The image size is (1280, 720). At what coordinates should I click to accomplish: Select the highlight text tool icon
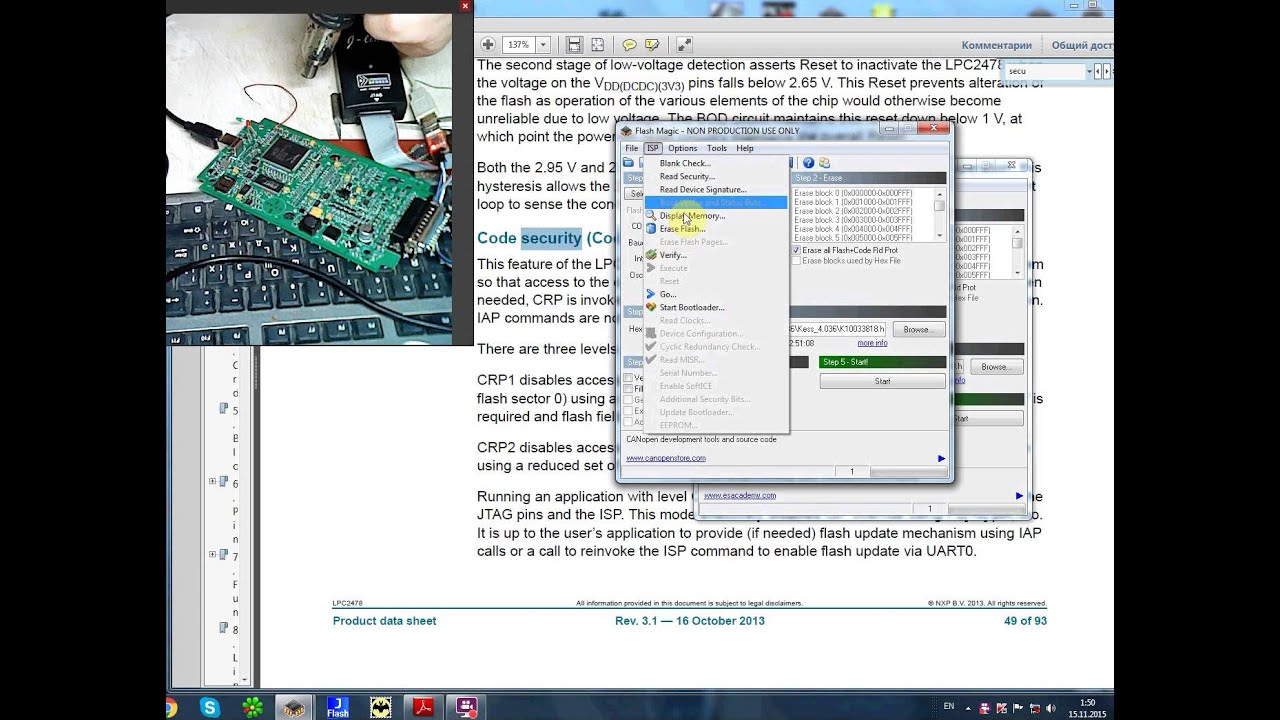pyautogui.click(x=652, y=45)
